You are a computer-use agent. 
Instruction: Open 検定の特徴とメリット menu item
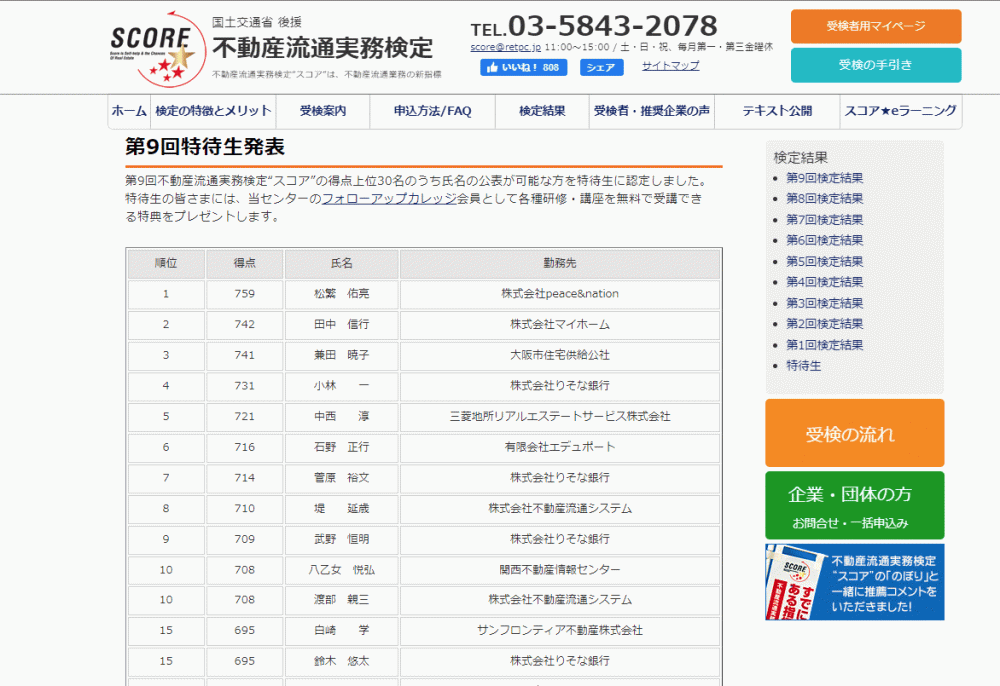tap(213, 112)
